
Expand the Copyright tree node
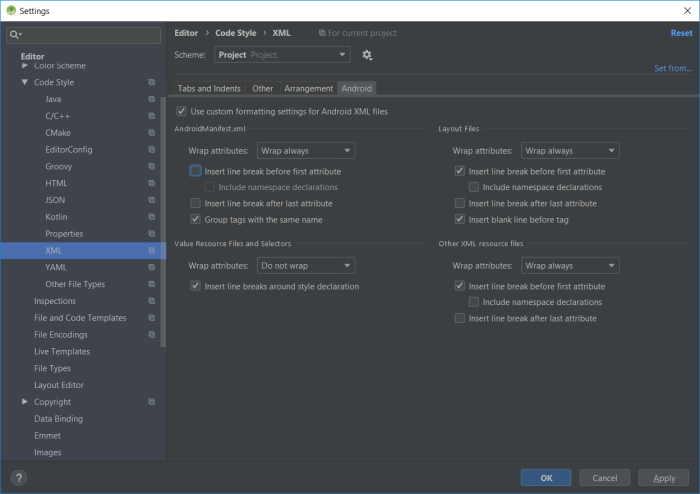25,402
